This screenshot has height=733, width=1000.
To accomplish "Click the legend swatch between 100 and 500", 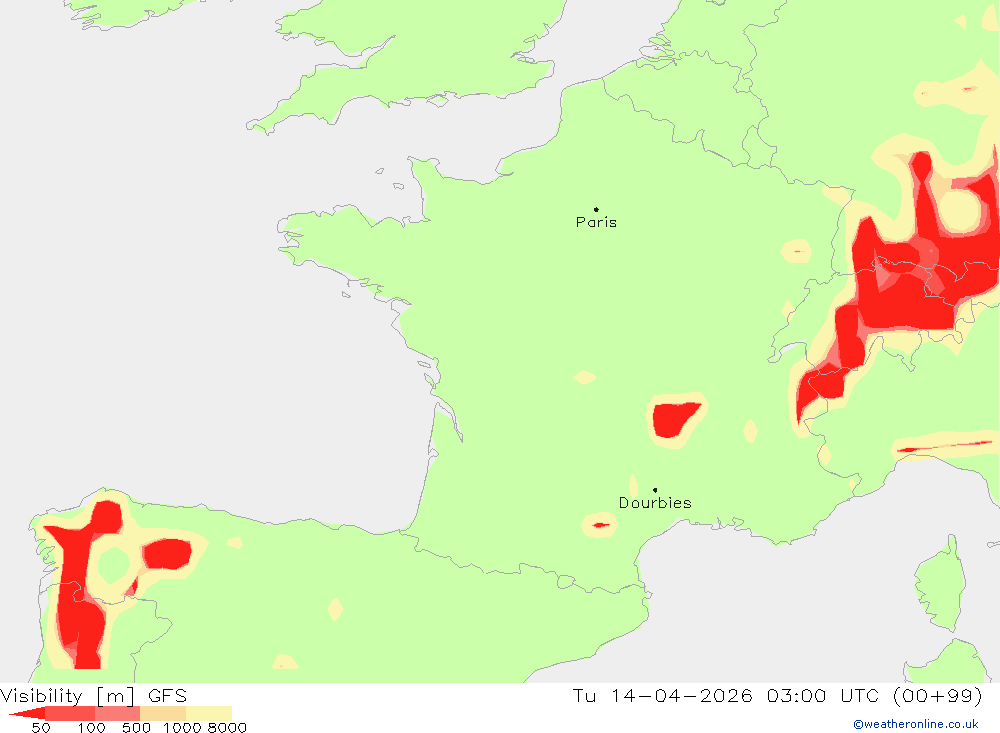I will 117,713.
